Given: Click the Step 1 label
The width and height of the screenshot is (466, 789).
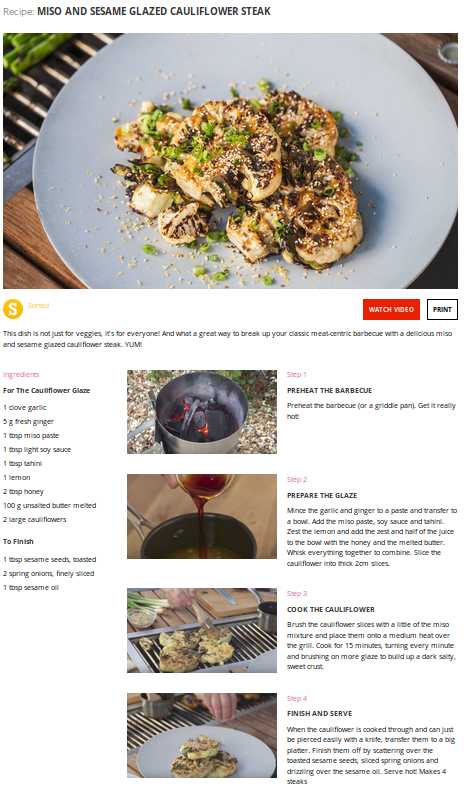Looking at the screenshot, I should point(296,374).
